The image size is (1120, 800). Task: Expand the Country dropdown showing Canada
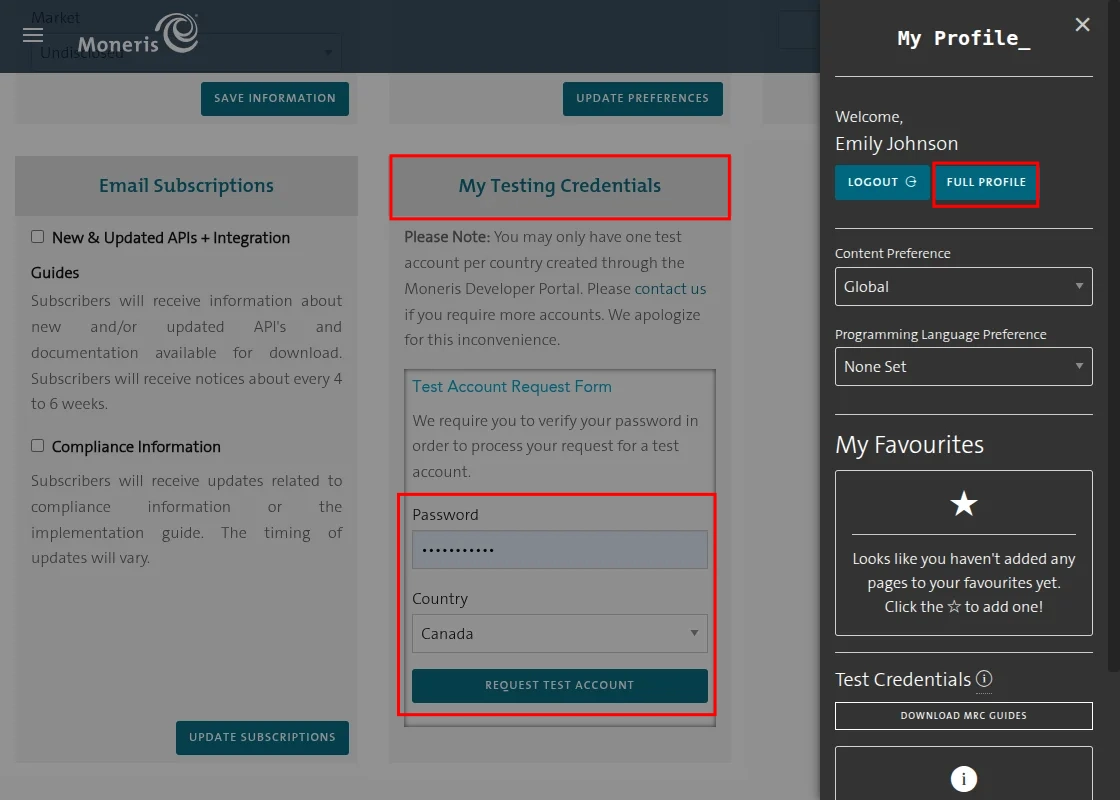point(559,634)
